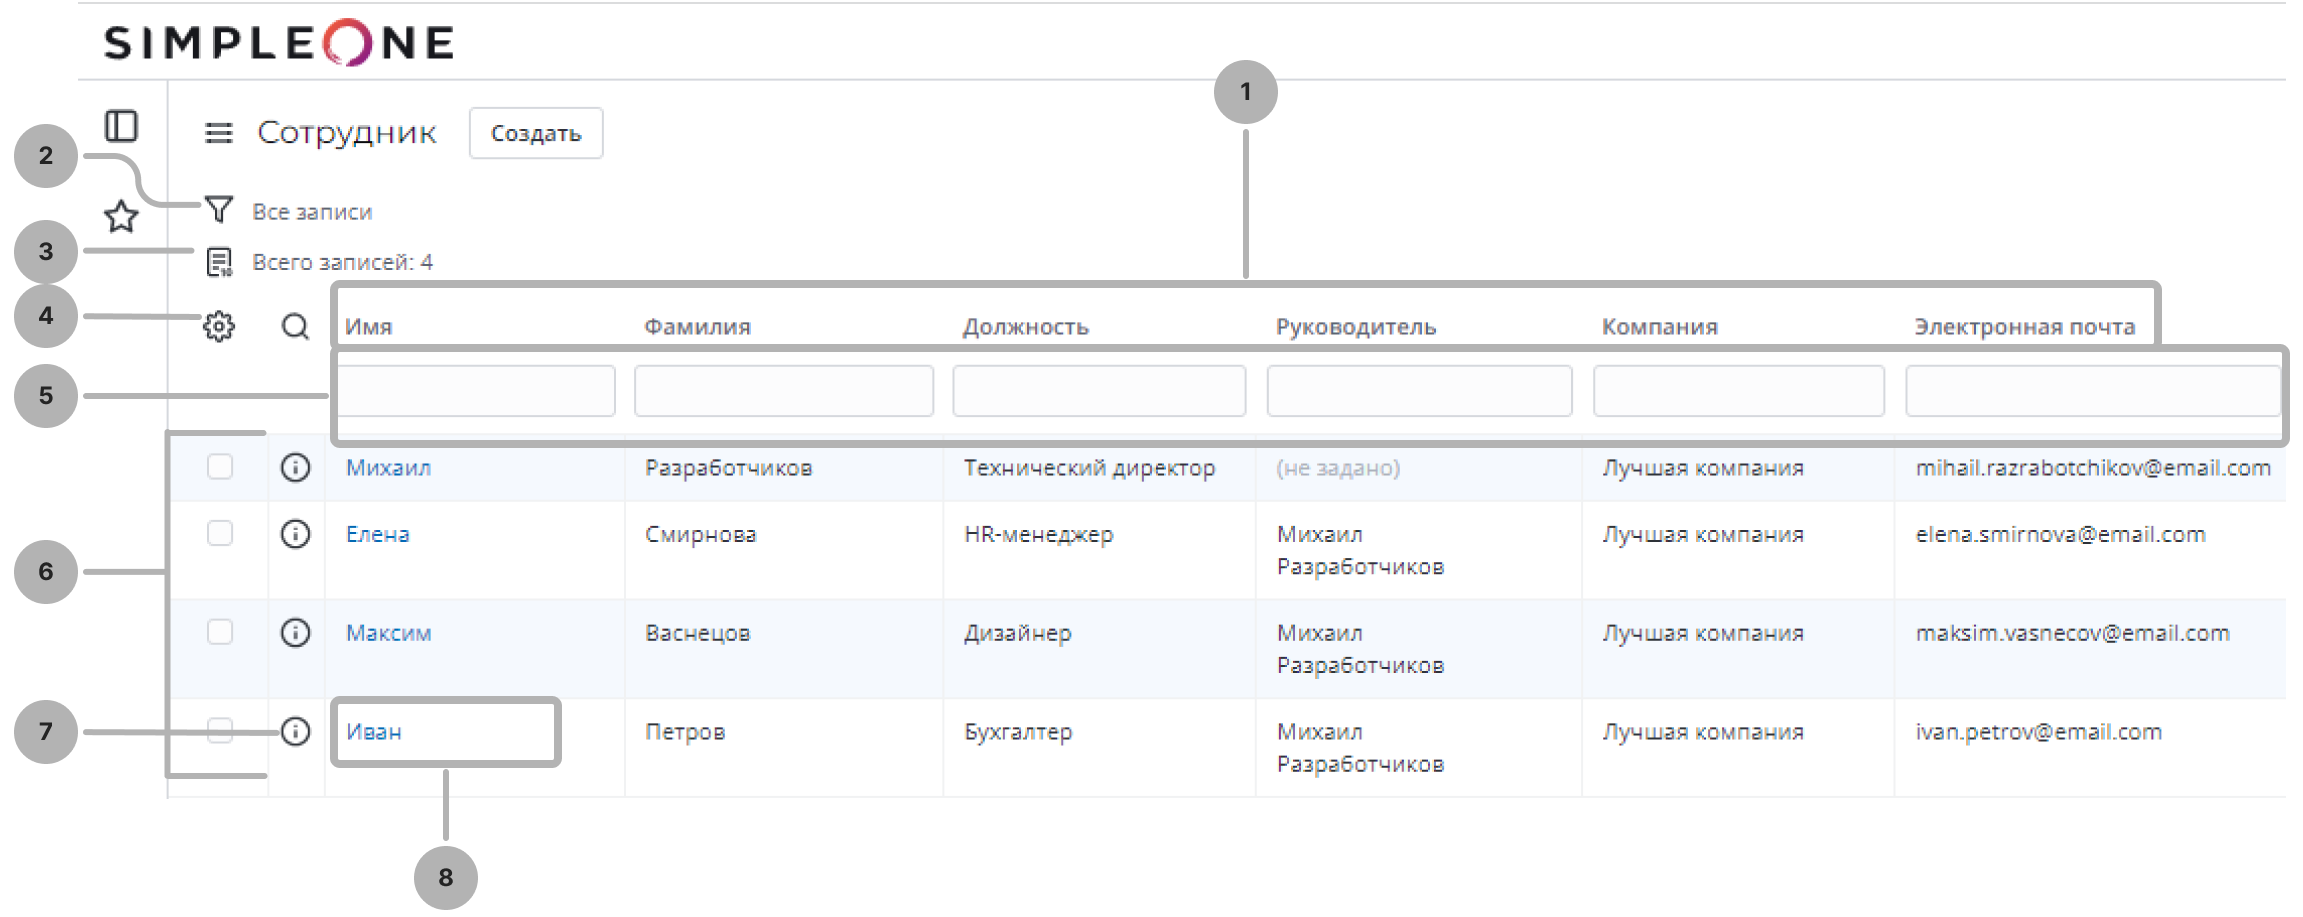Open info icon for Михаил row
The width and height of the screenshot is (2303, 917).
(295, 467)
